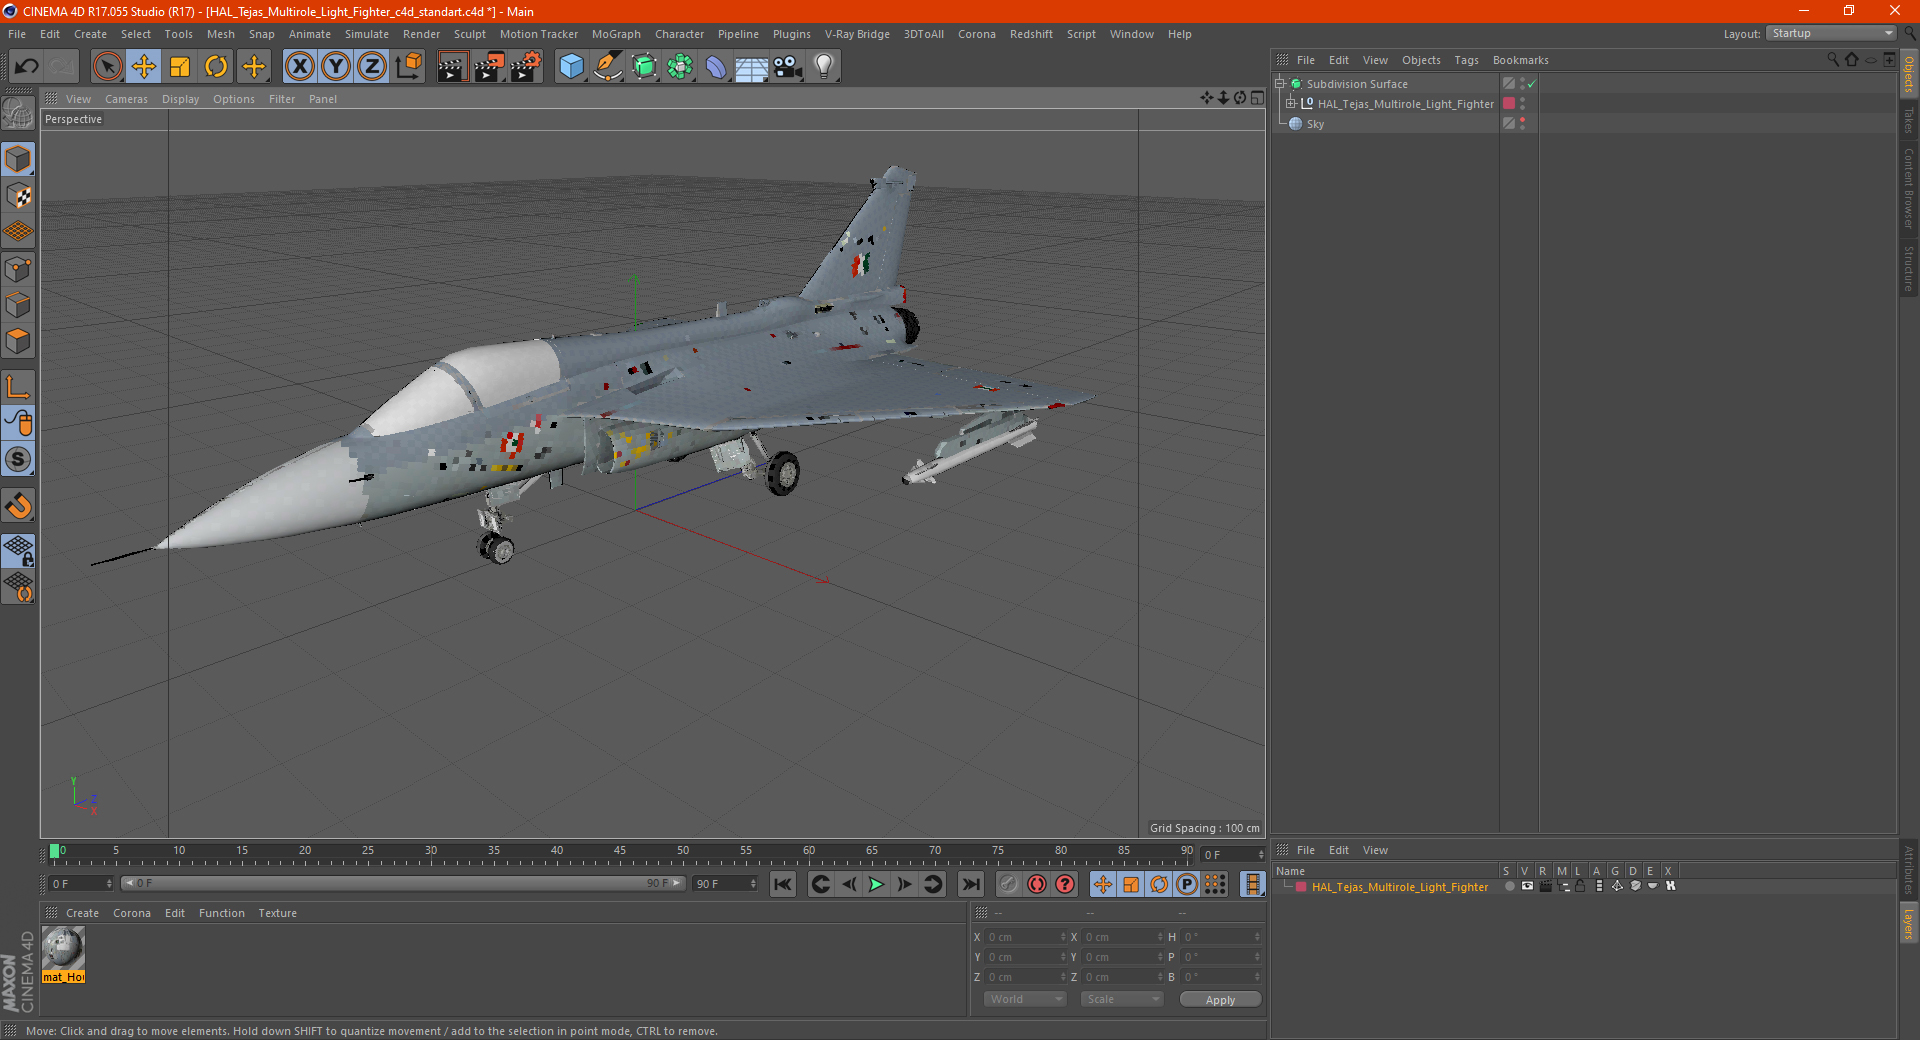
Task: Open the Content Browser side tab
Action: (1908, 188)
